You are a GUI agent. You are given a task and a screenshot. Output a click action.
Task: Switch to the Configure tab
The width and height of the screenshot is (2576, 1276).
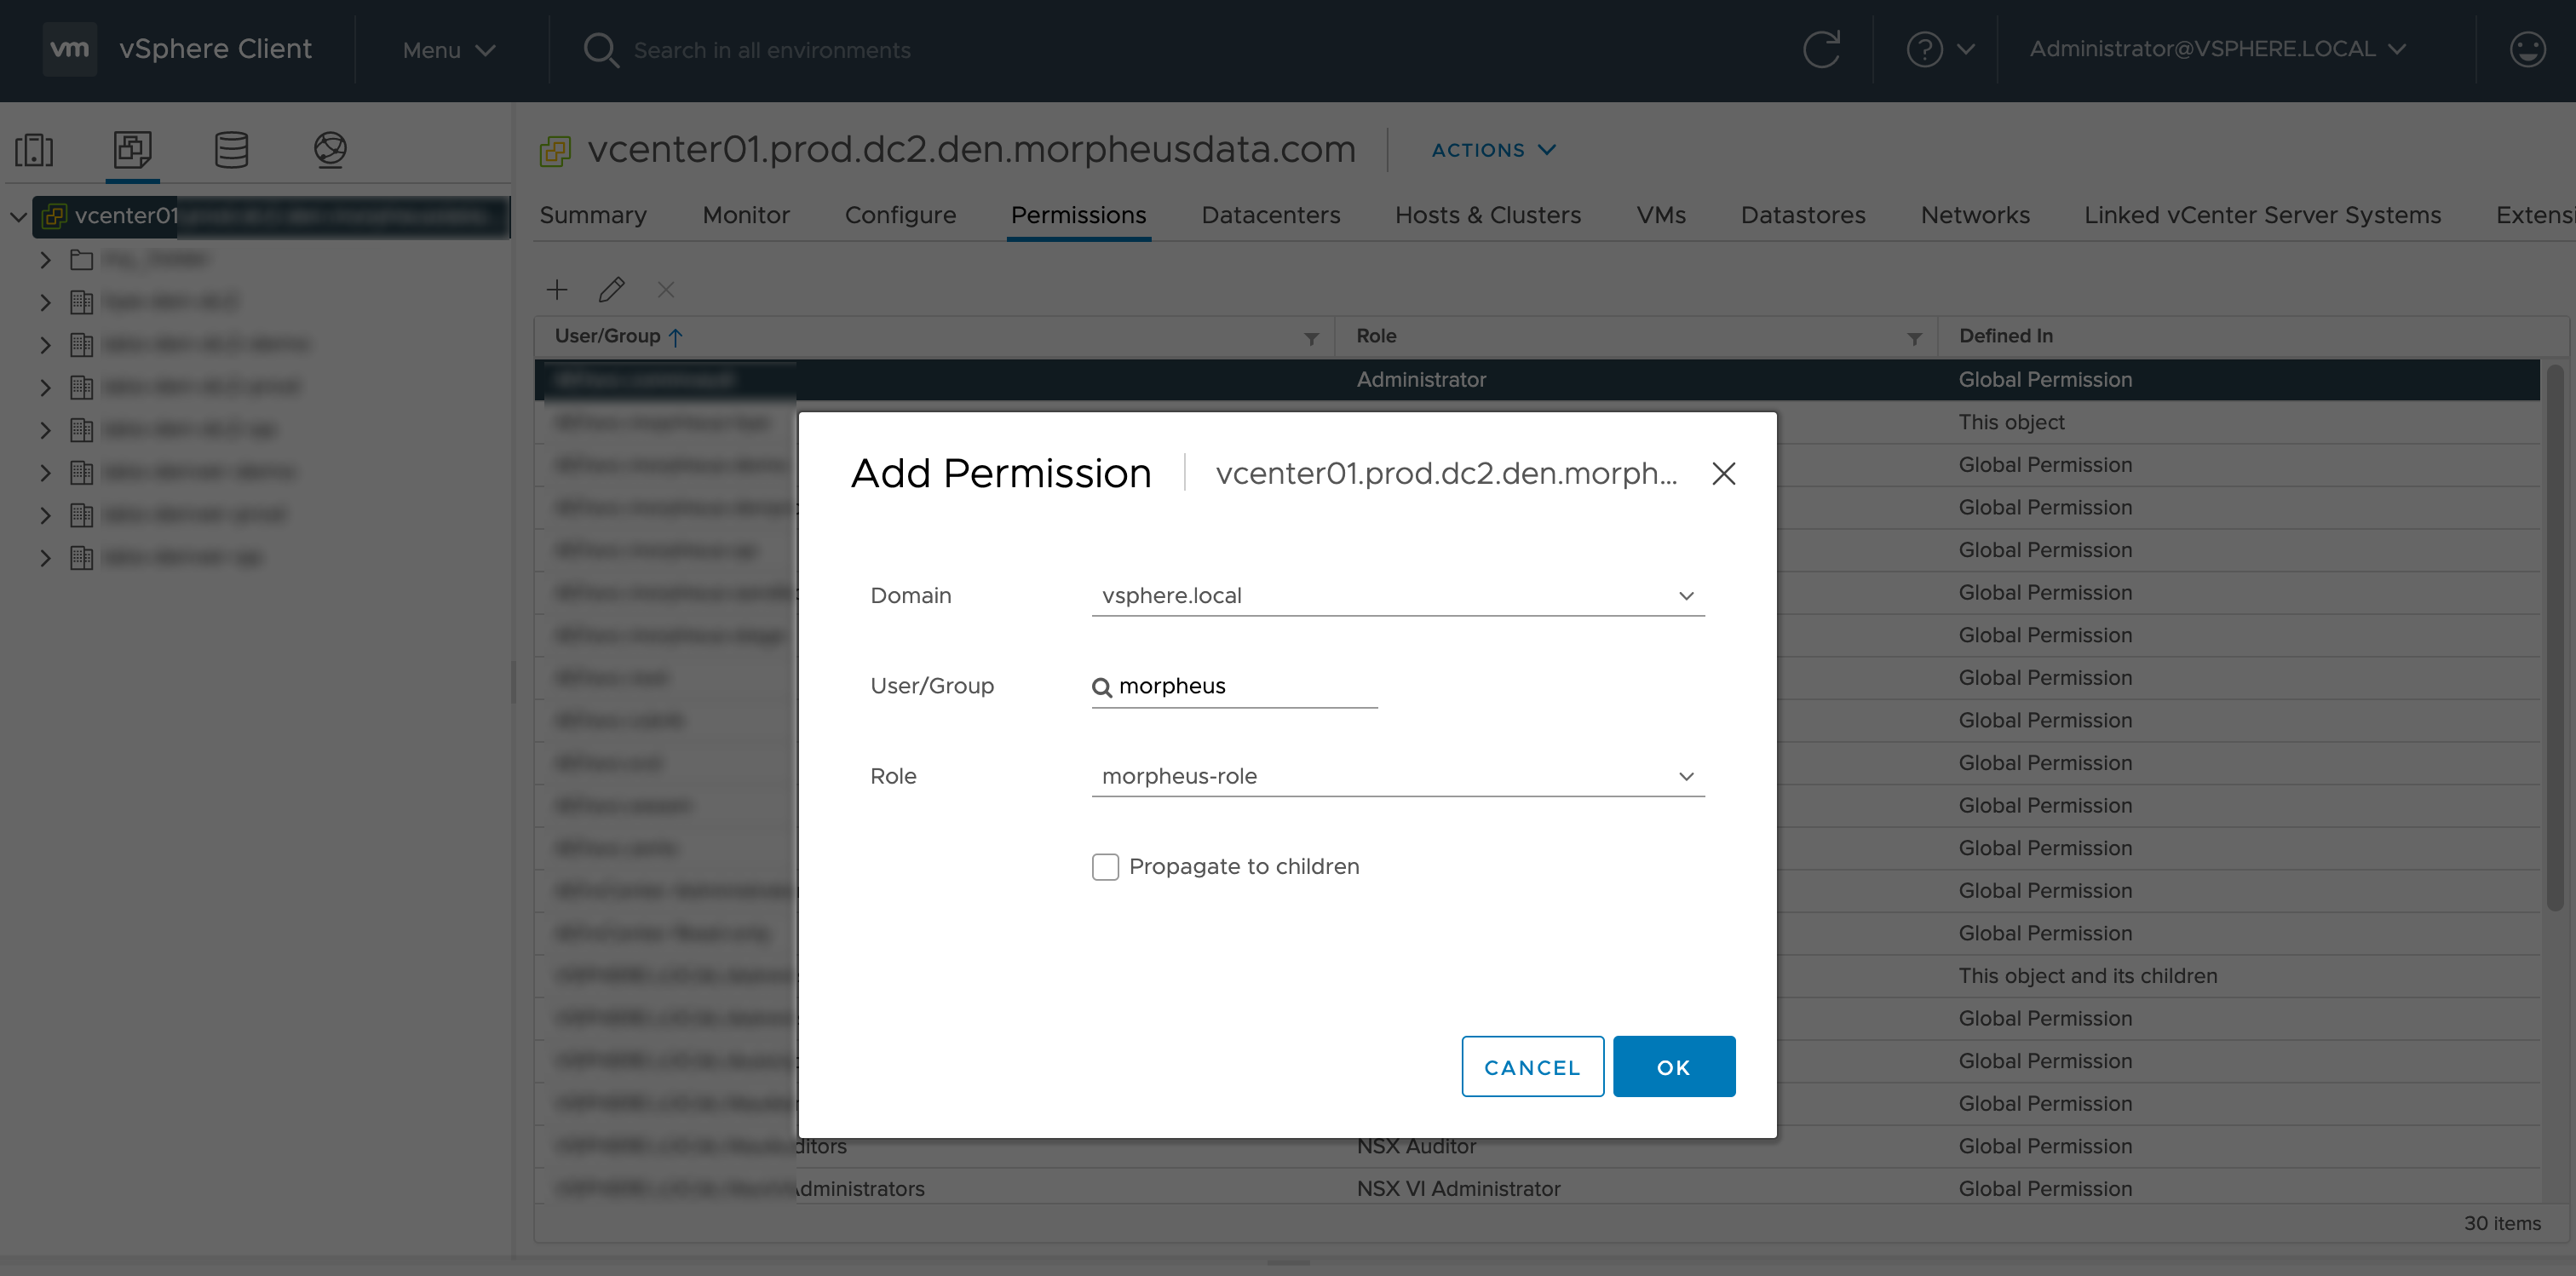click(x=900, y=215)
